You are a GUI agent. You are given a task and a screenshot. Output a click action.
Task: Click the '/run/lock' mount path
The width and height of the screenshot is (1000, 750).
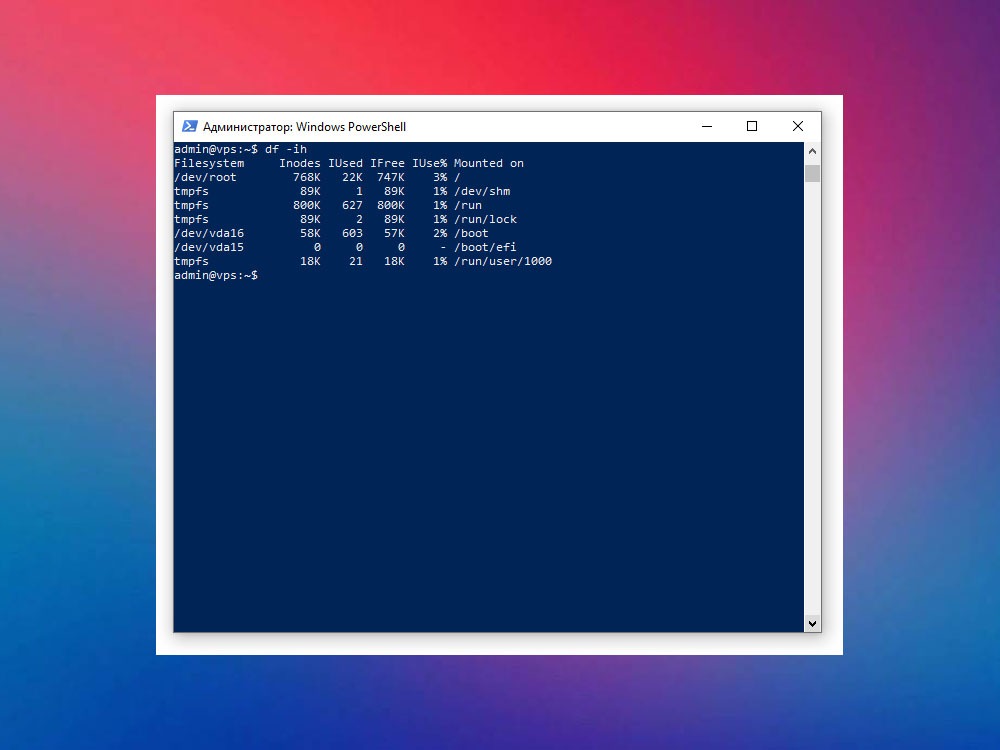click(x=485, y=219)
